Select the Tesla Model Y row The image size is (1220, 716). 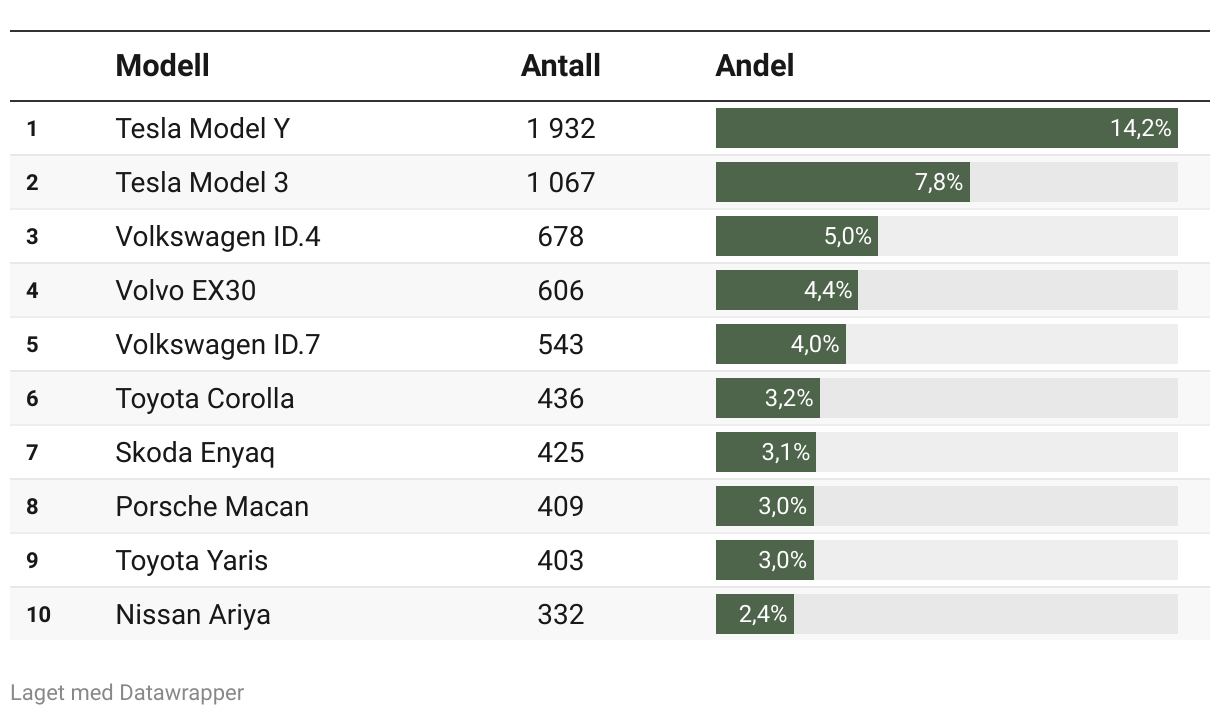pos(610,128)
